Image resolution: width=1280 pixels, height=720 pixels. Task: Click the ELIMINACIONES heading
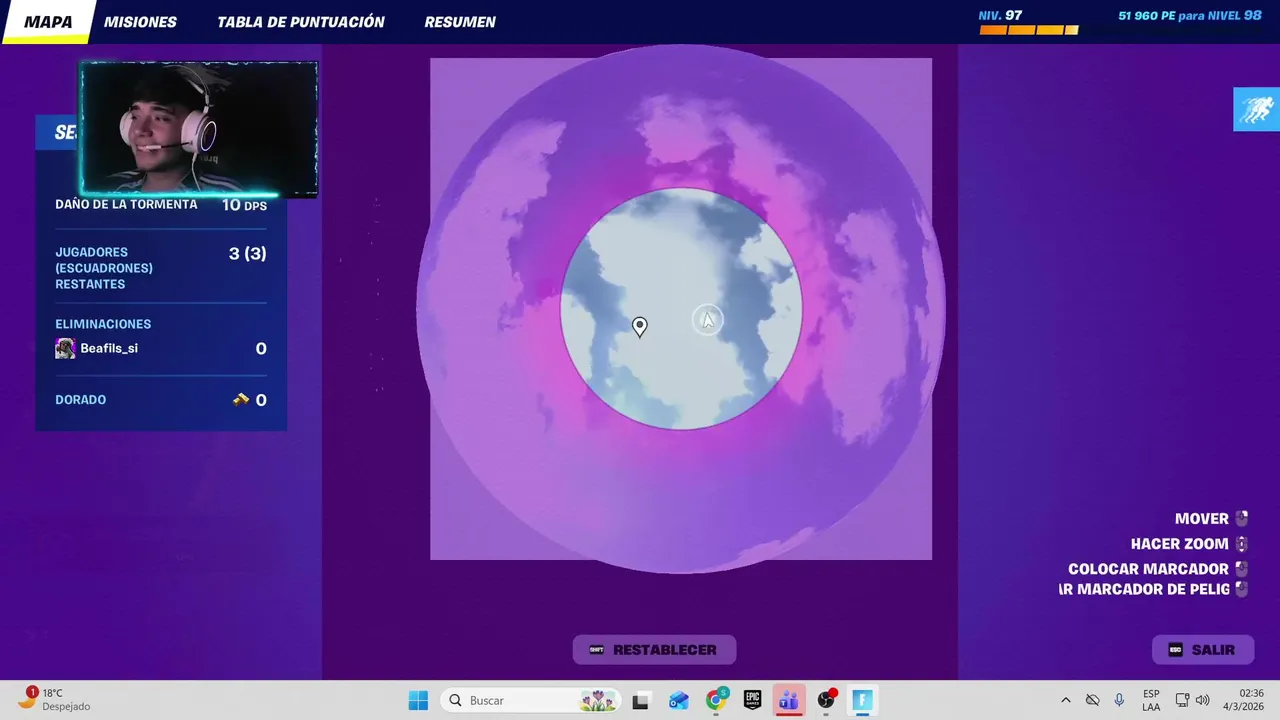click(103, 324)
